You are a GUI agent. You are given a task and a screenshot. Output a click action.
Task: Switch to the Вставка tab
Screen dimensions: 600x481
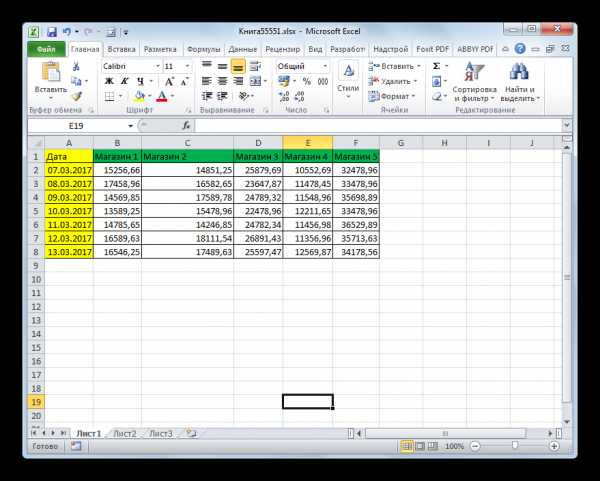coord(121,49)
